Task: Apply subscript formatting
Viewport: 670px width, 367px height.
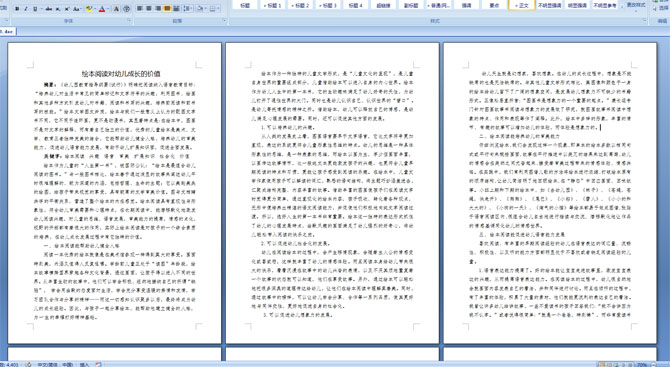Action: [x=58, y=9]
